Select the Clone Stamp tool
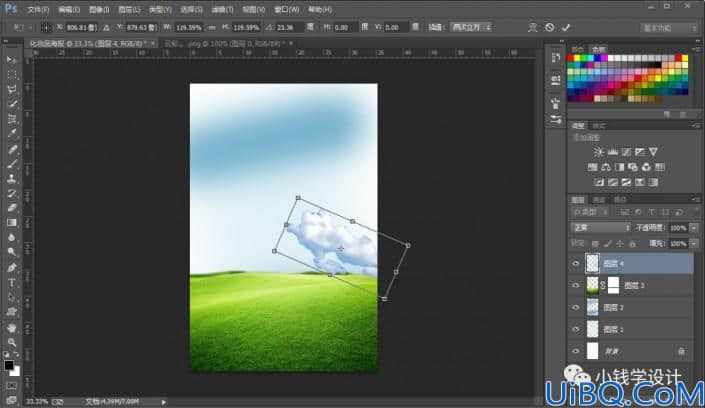 [11, 179]
